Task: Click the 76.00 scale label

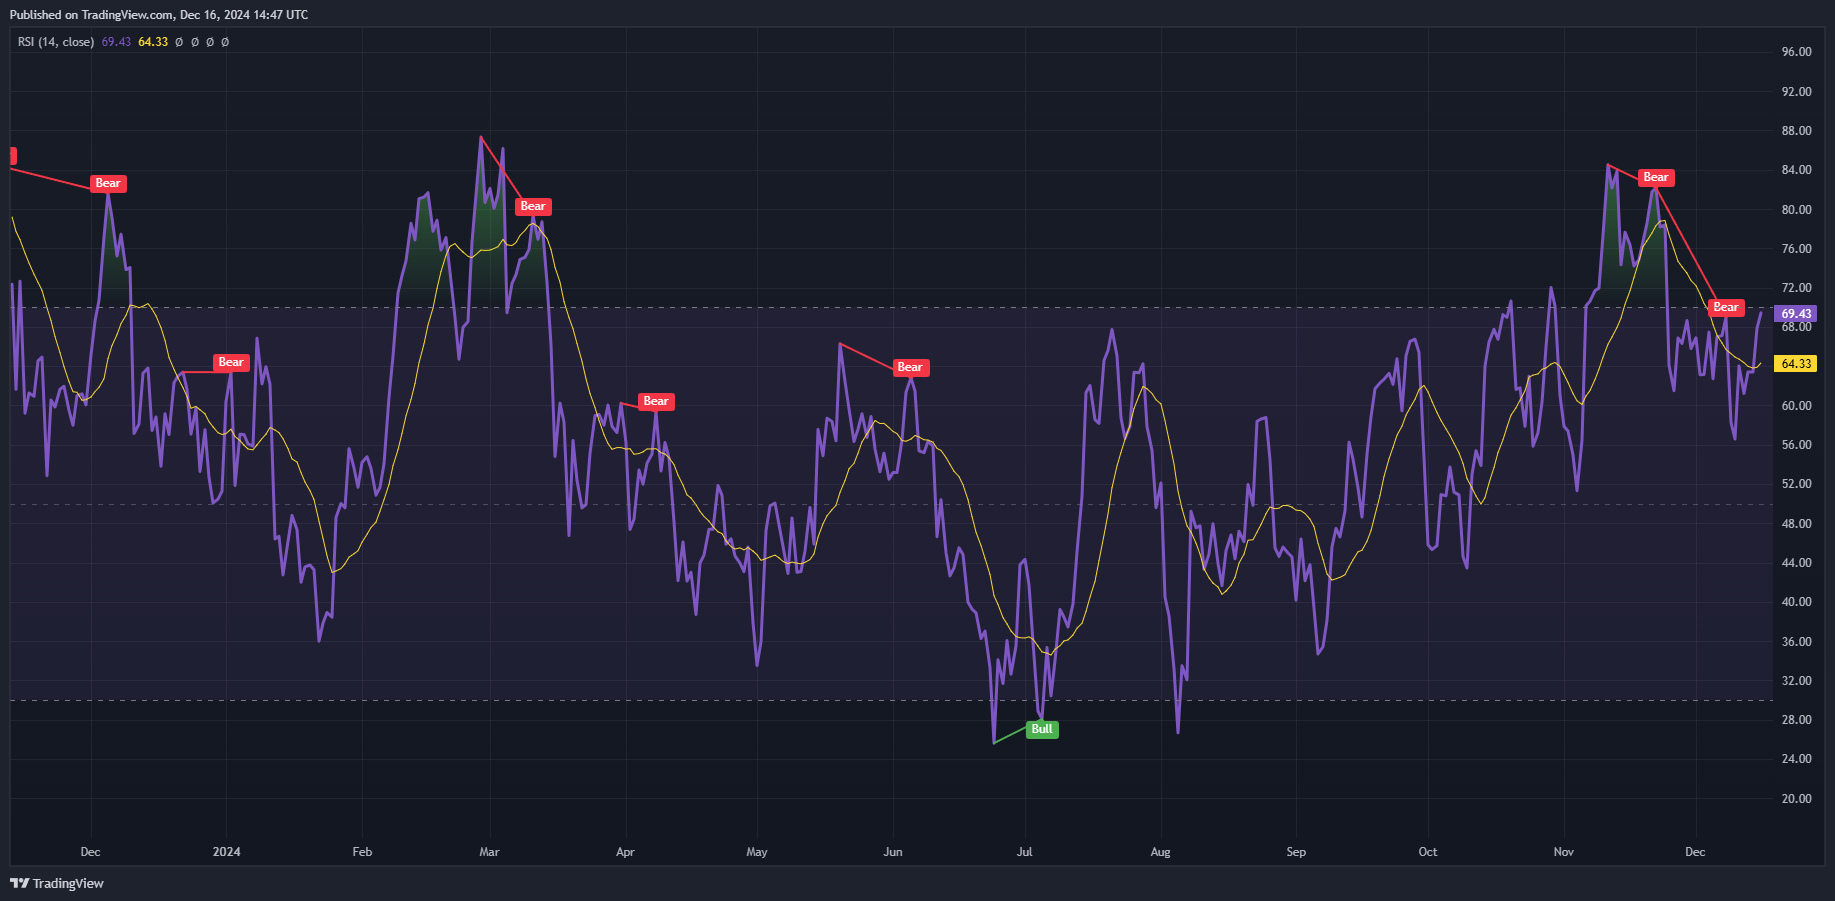Action: (x=1796, y=249)
